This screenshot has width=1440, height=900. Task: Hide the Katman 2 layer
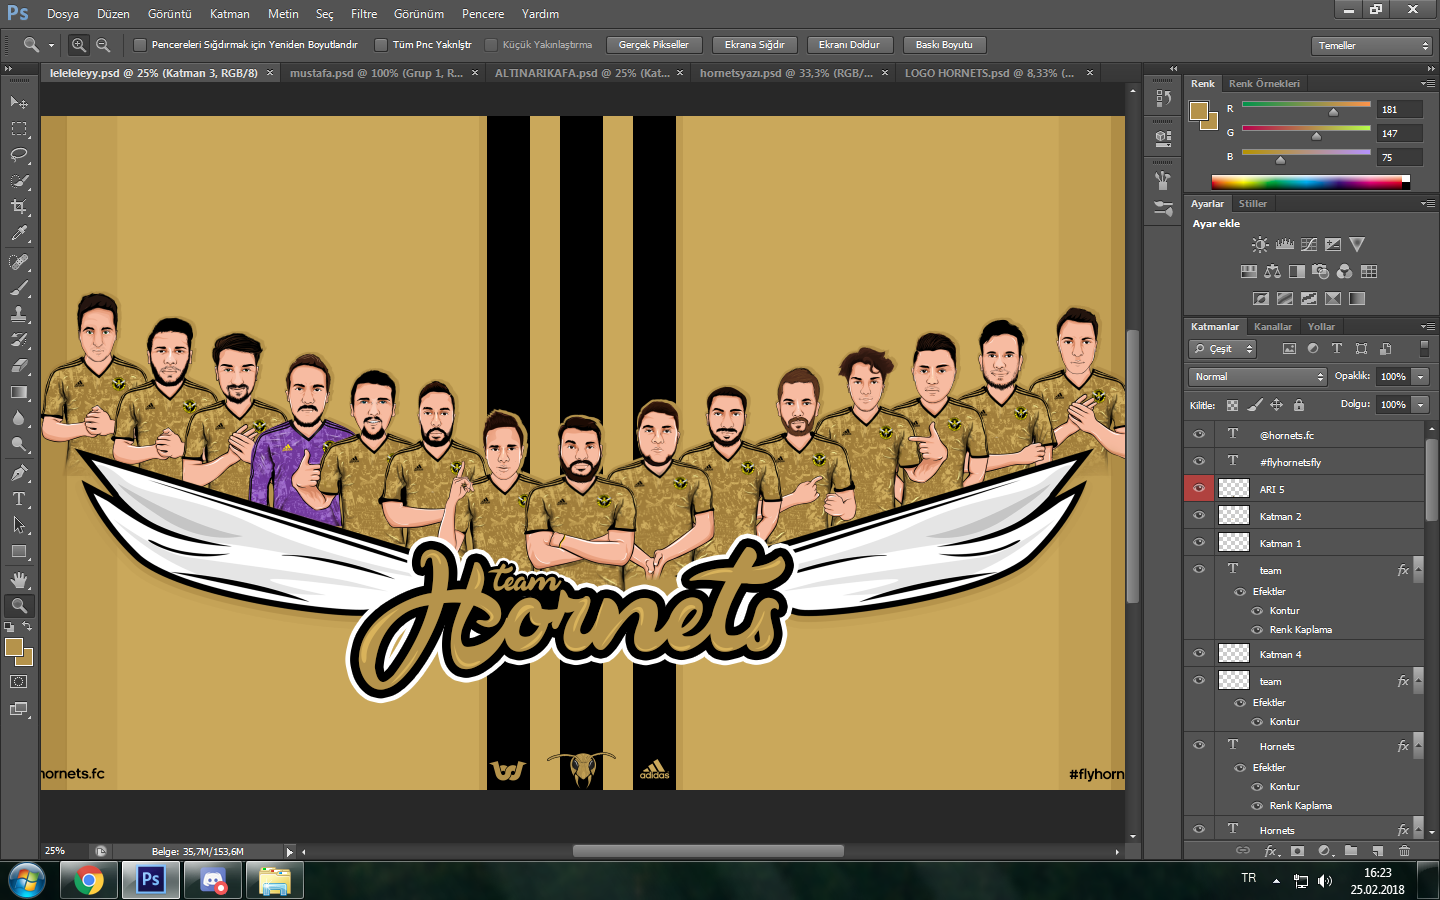point(1199,516)
